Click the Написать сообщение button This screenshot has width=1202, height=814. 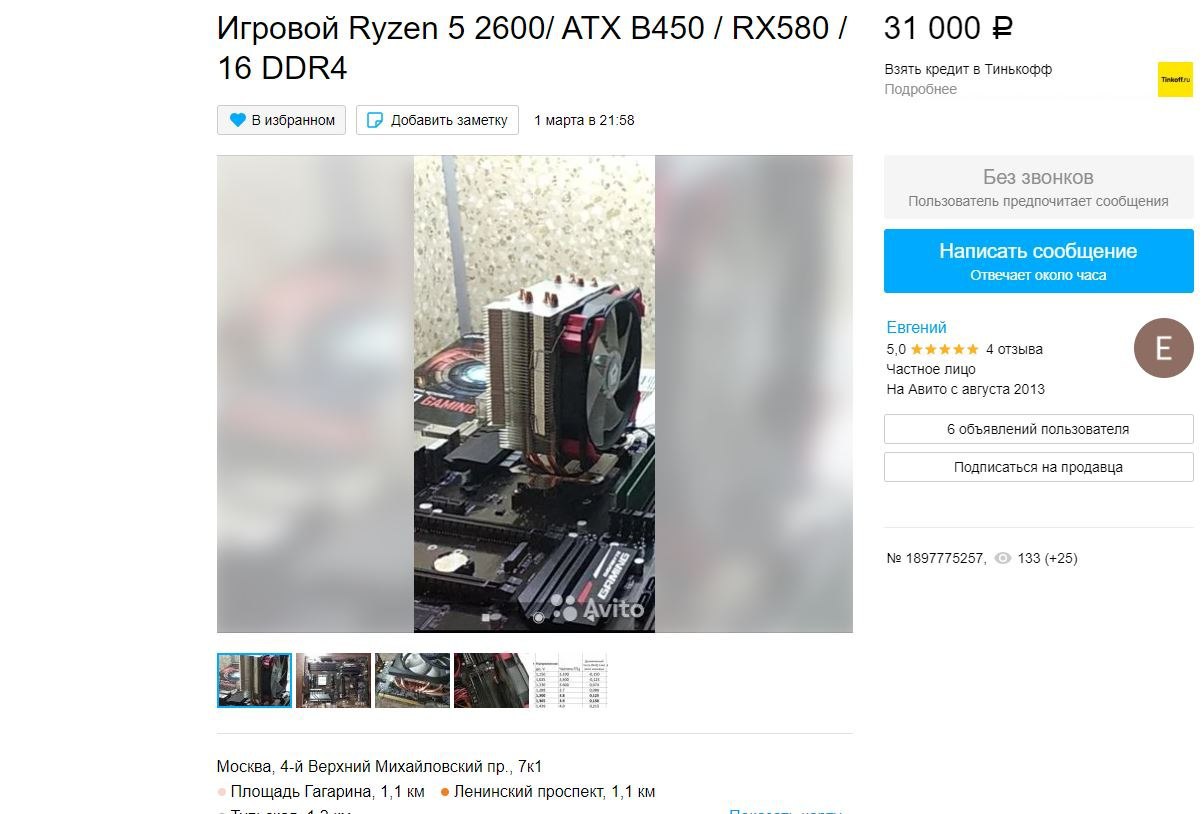point(1038,261)
